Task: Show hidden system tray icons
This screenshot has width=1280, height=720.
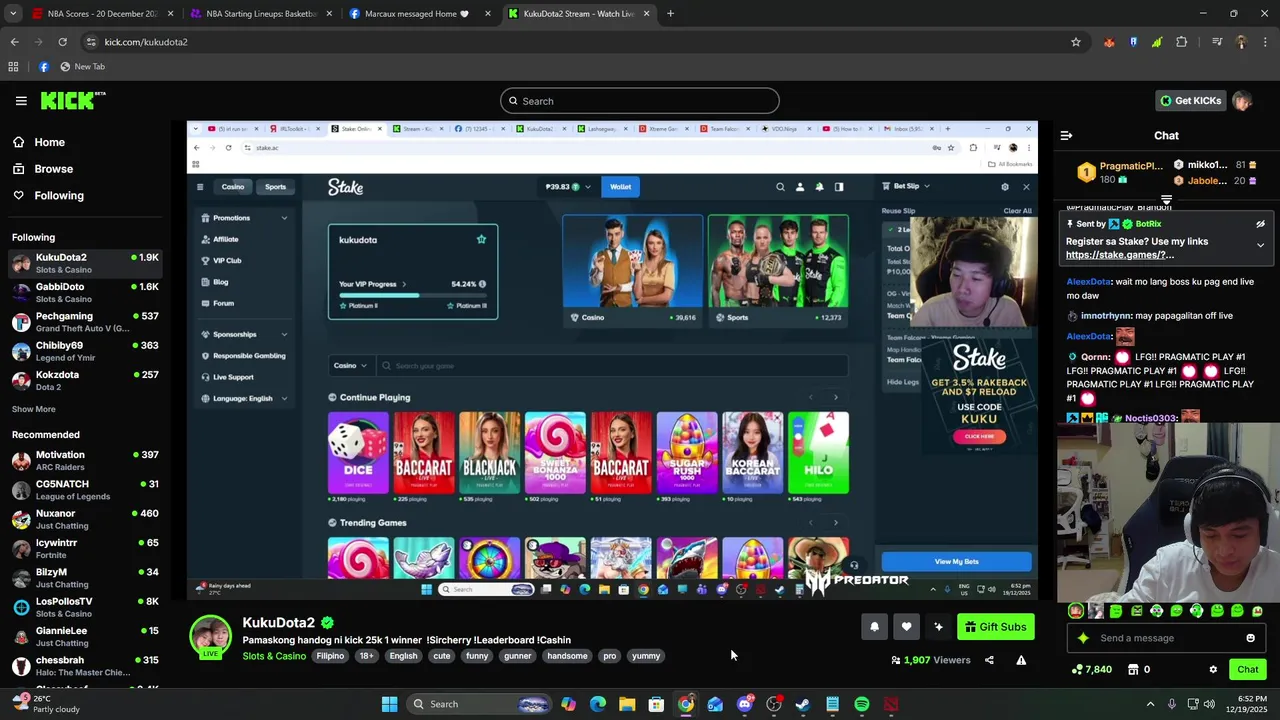Action: pyautogui.click(x=1150, y=704)
